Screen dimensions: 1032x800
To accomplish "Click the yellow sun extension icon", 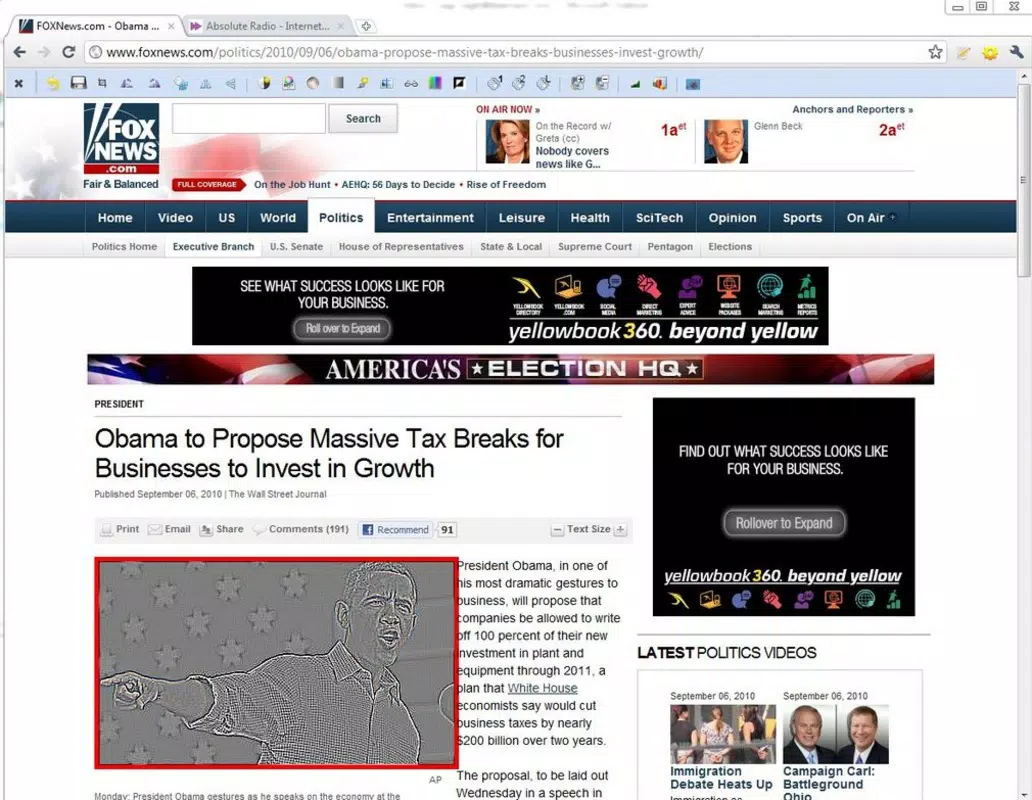I will (x=990, y=53).
